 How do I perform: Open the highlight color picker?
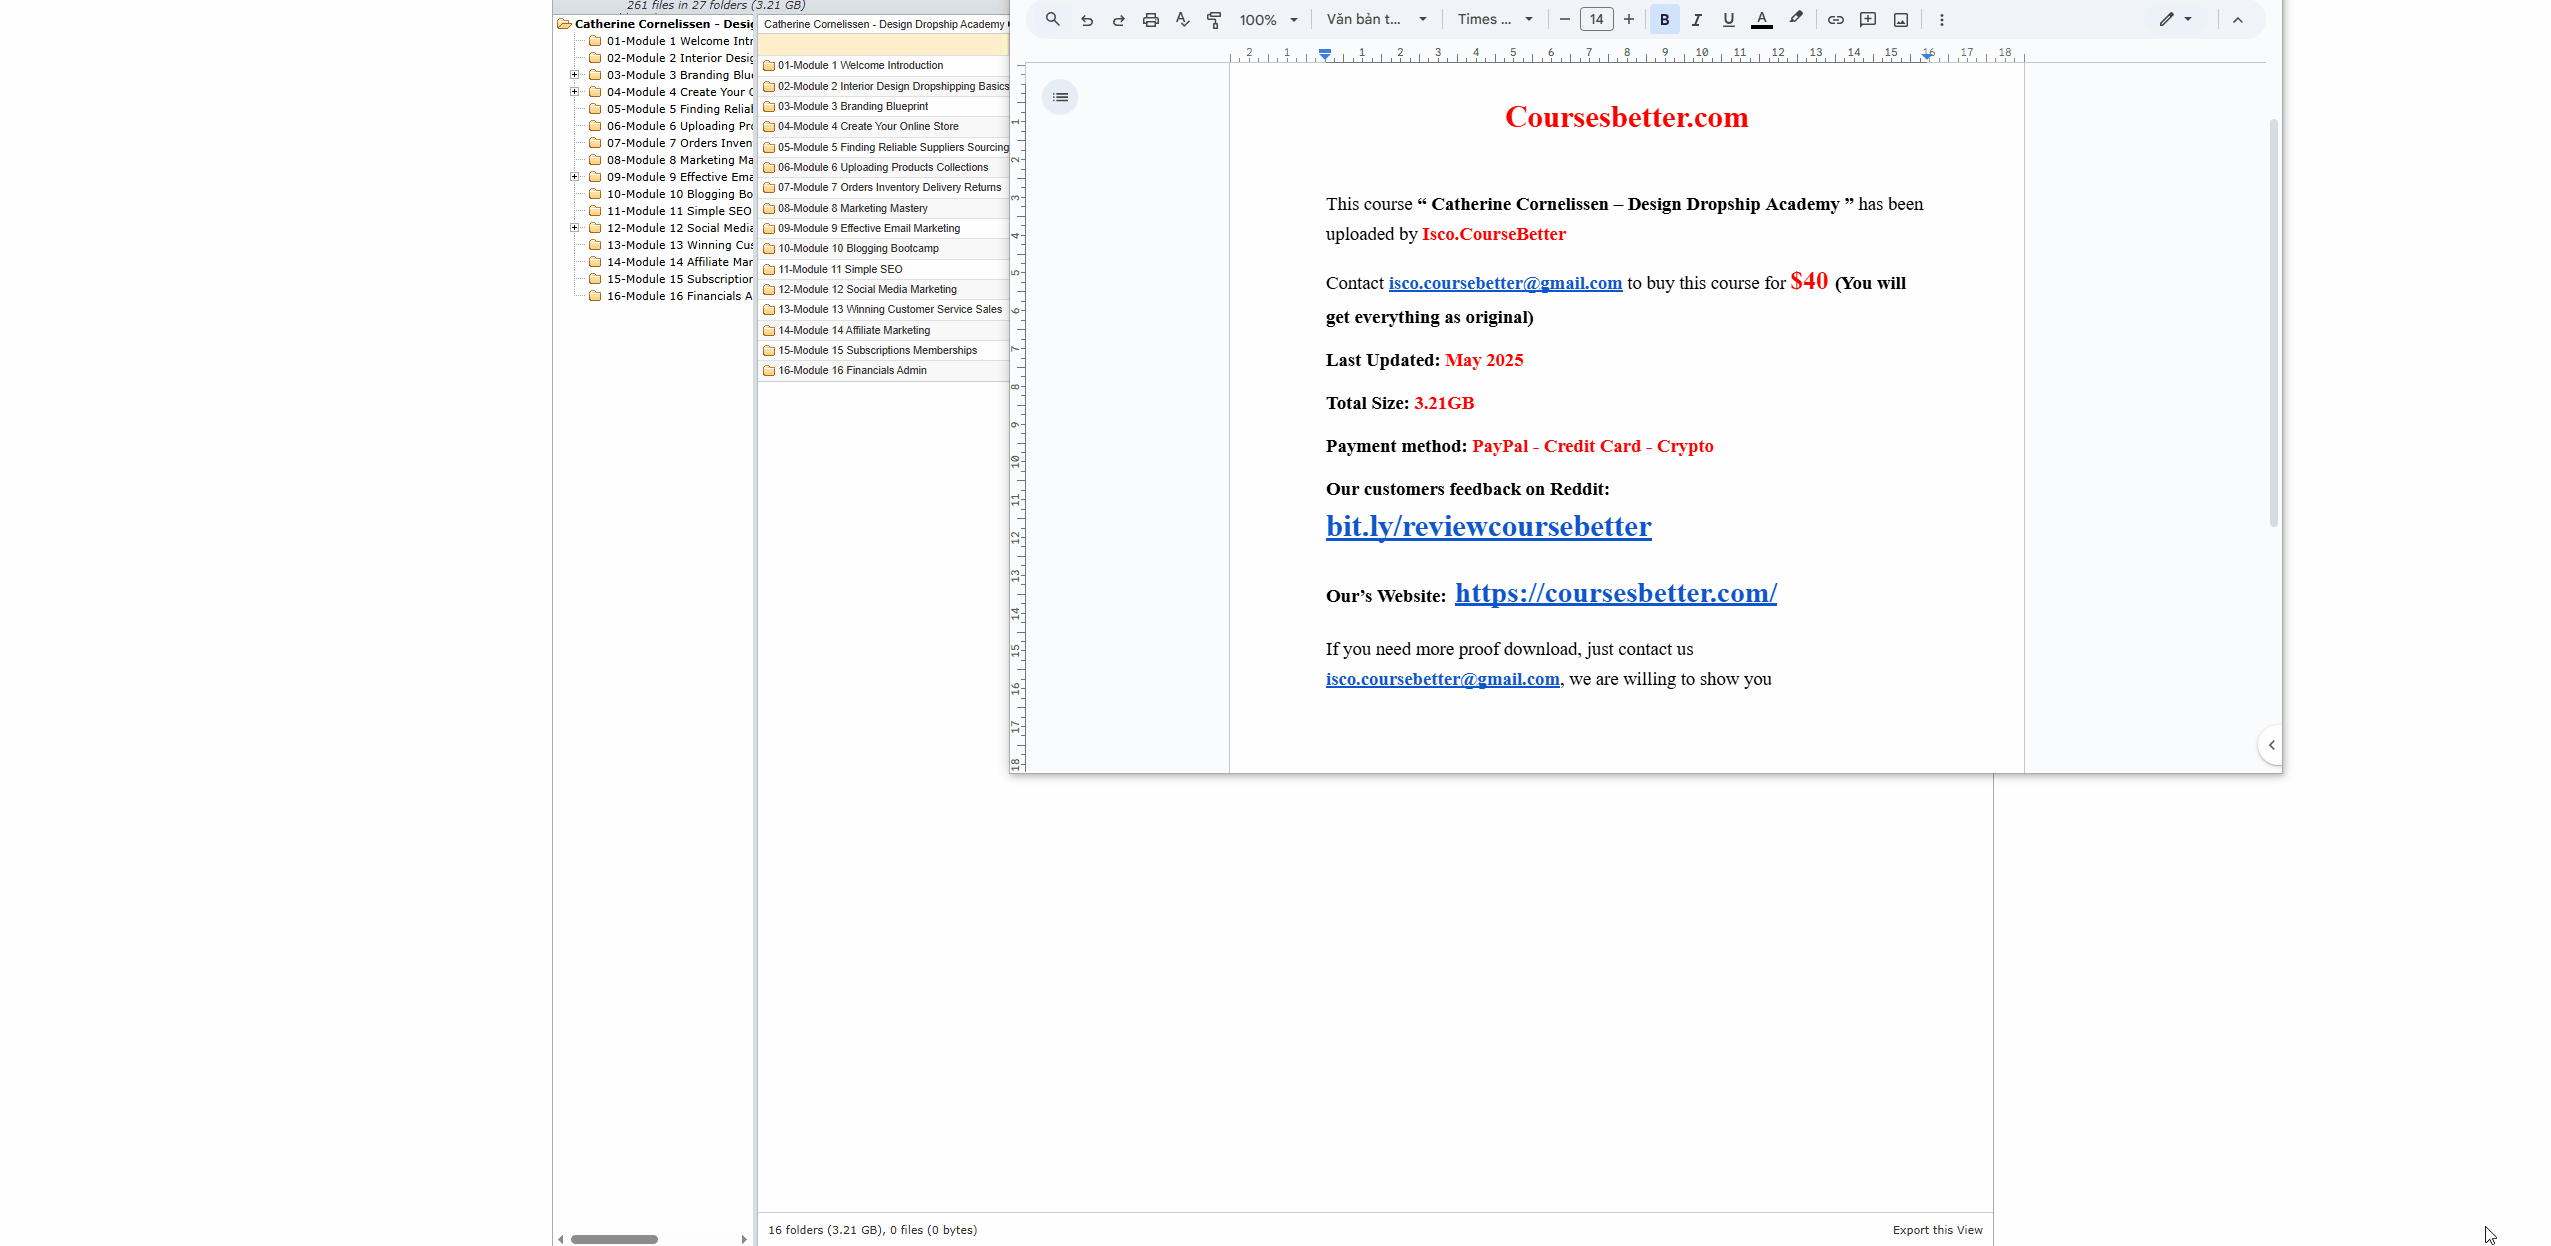click(x=1796, y=19)
